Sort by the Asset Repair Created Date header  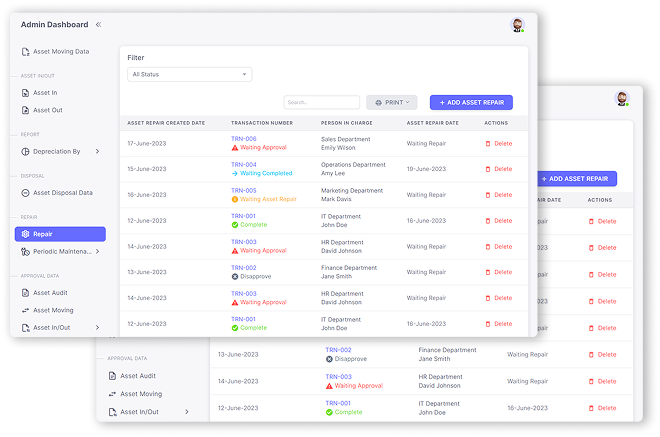click(x=165, y=123)
